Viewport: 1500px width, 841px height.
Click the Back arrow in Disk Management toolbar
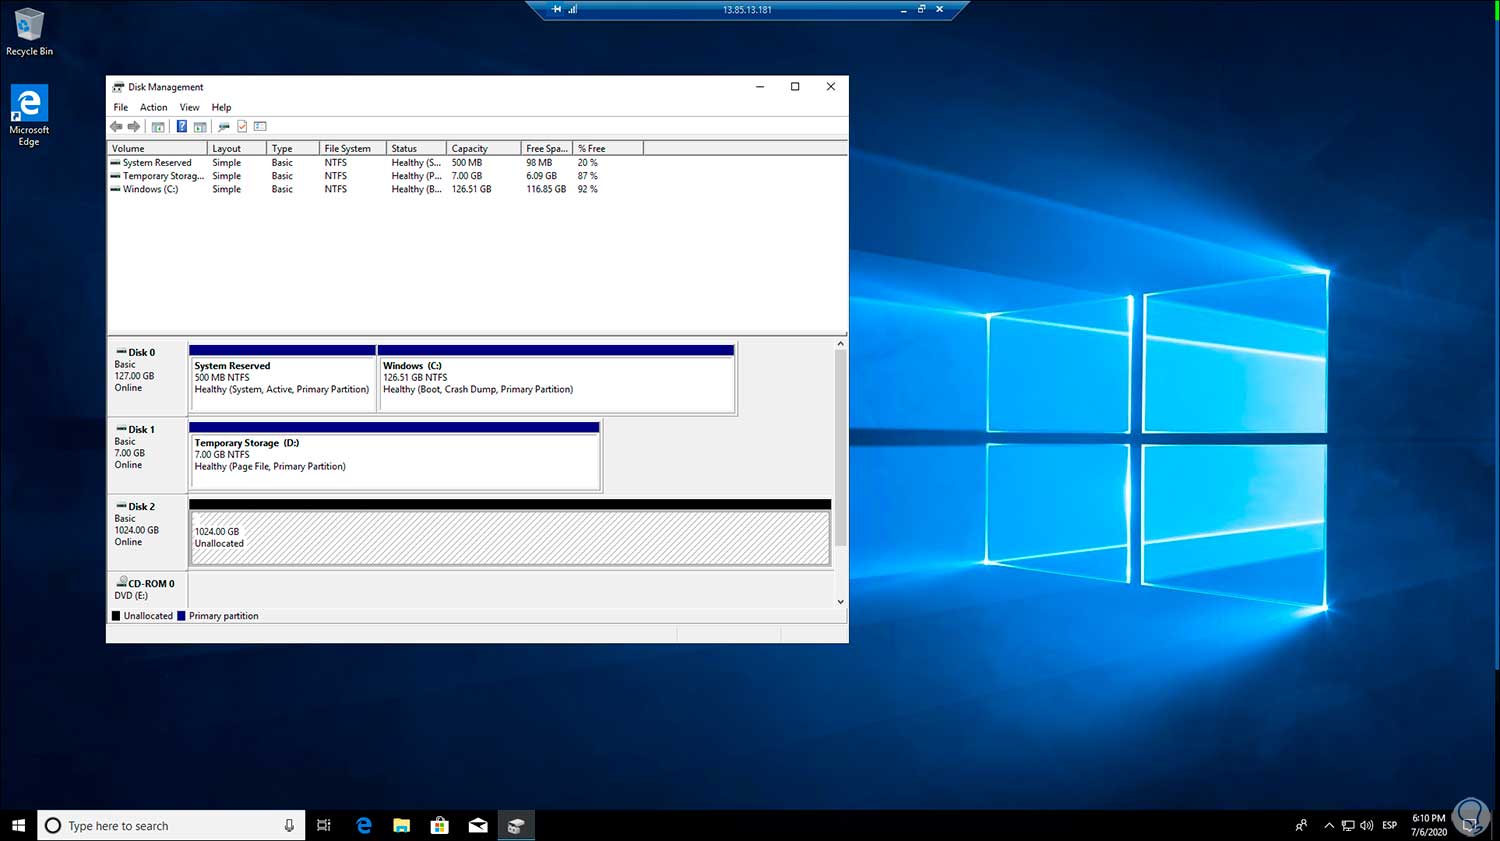point(116,127)
